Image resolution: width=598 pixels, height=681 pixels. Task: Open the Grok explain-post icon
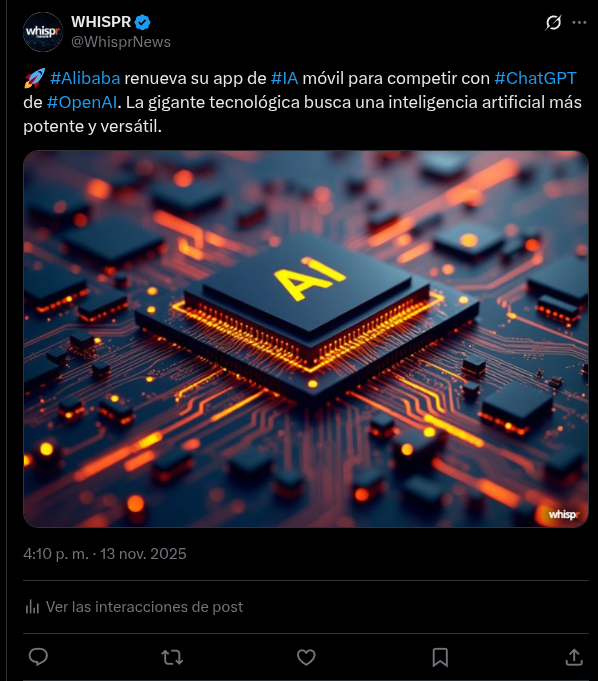coord(553,22)
